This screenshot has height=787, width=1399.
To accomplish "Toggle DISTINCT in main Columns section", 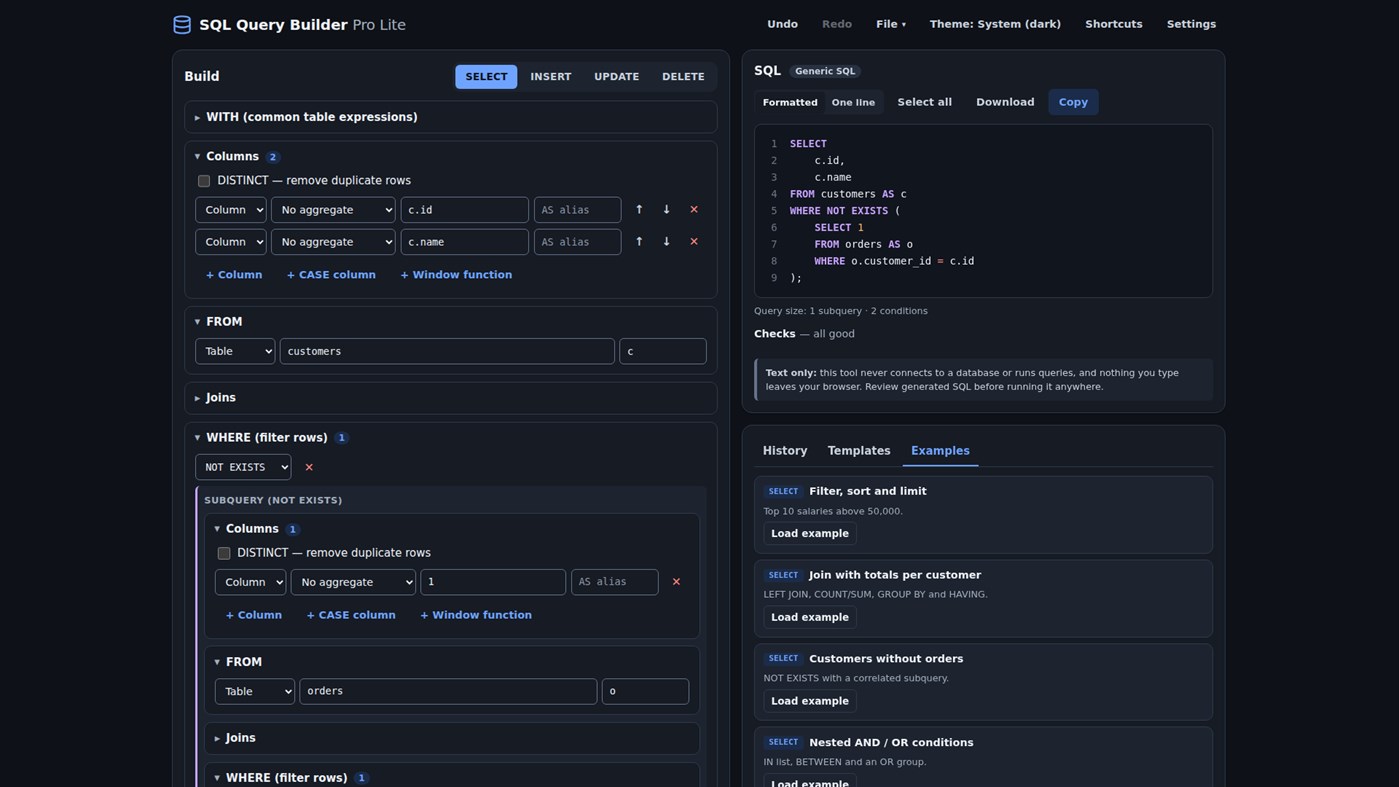I will click(204, 181).
